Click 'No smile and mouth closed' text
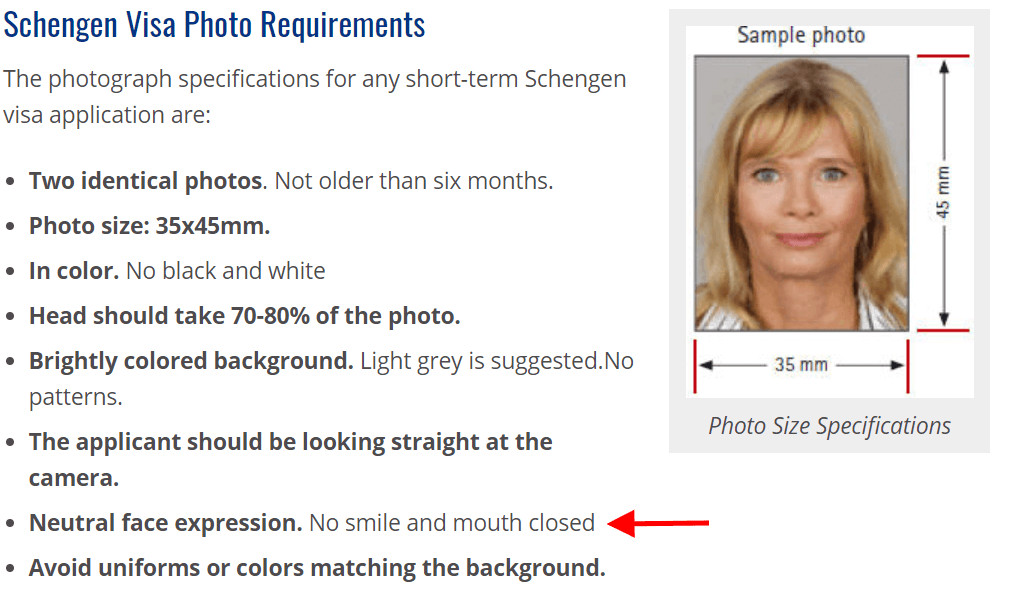Screen dimensions: 1012x595 452,523
